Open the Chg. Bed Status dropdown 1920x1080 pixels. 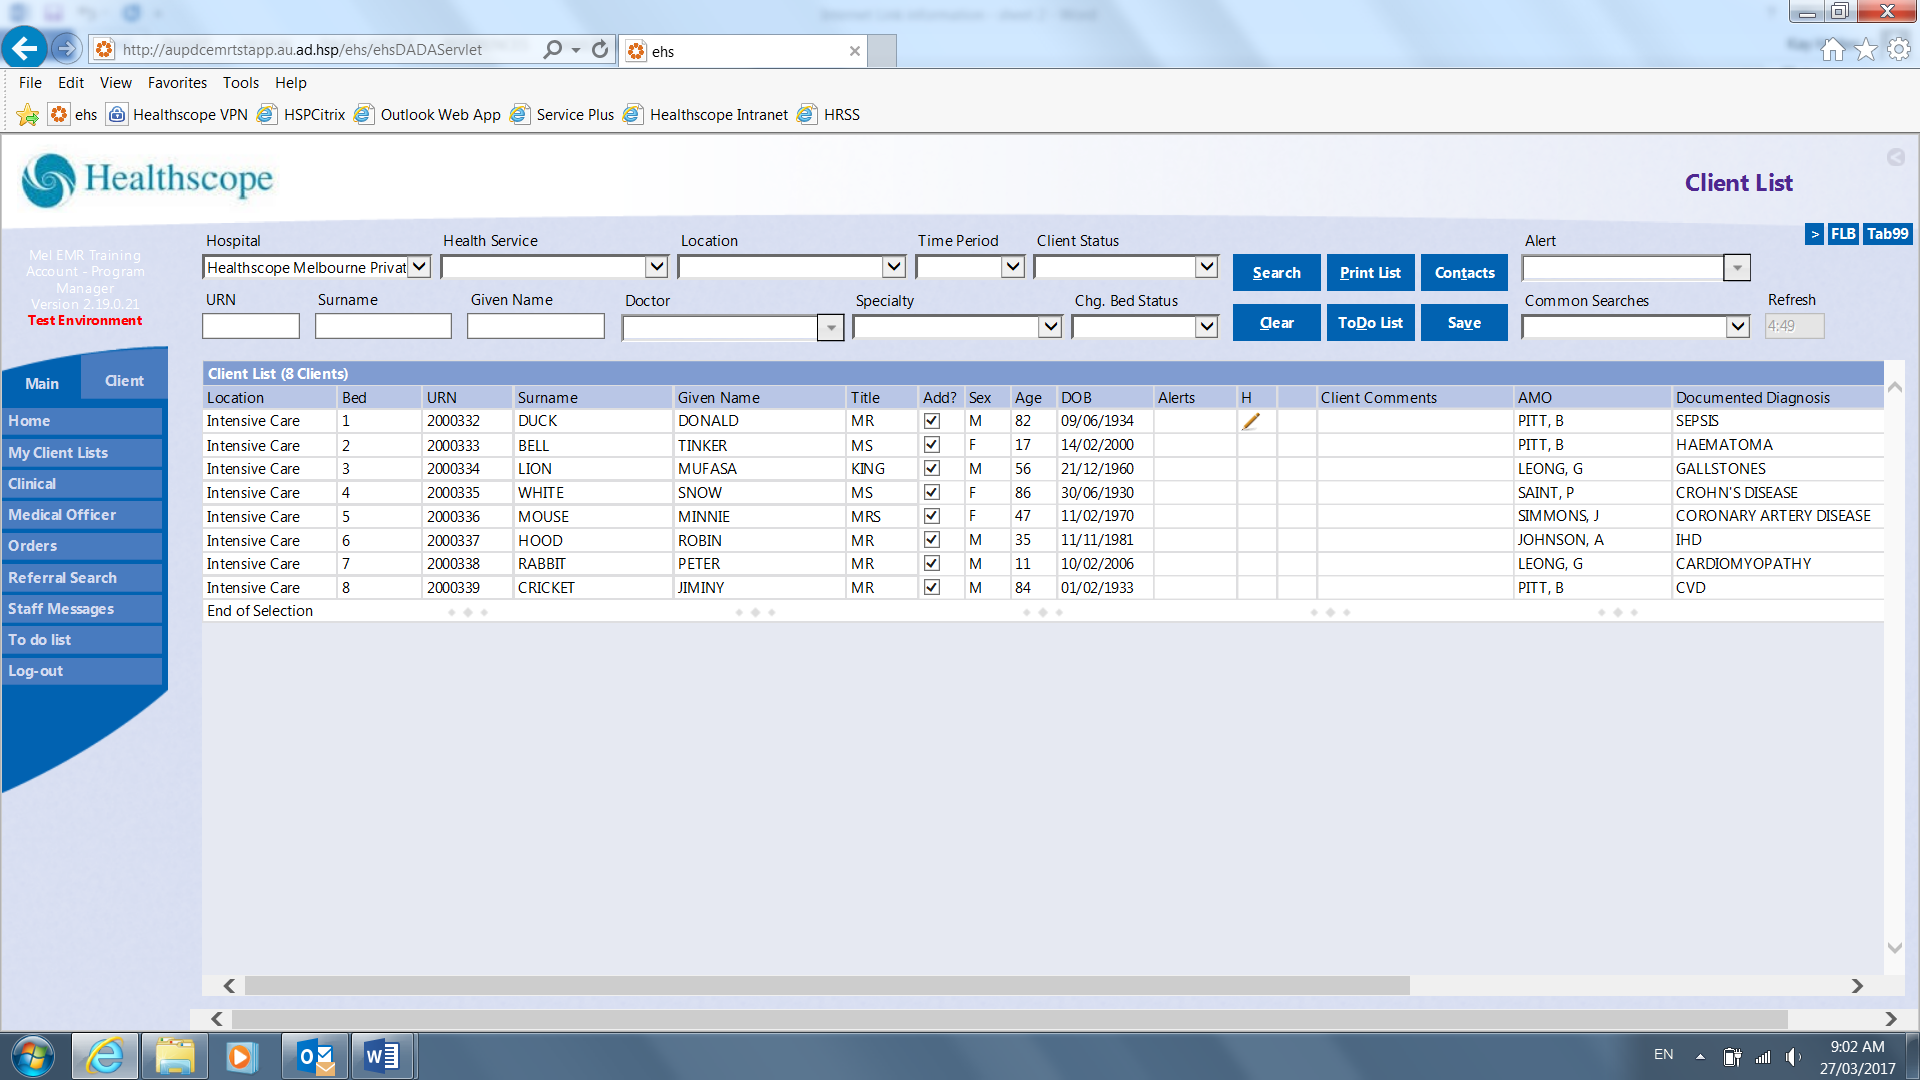(1207, 327)
